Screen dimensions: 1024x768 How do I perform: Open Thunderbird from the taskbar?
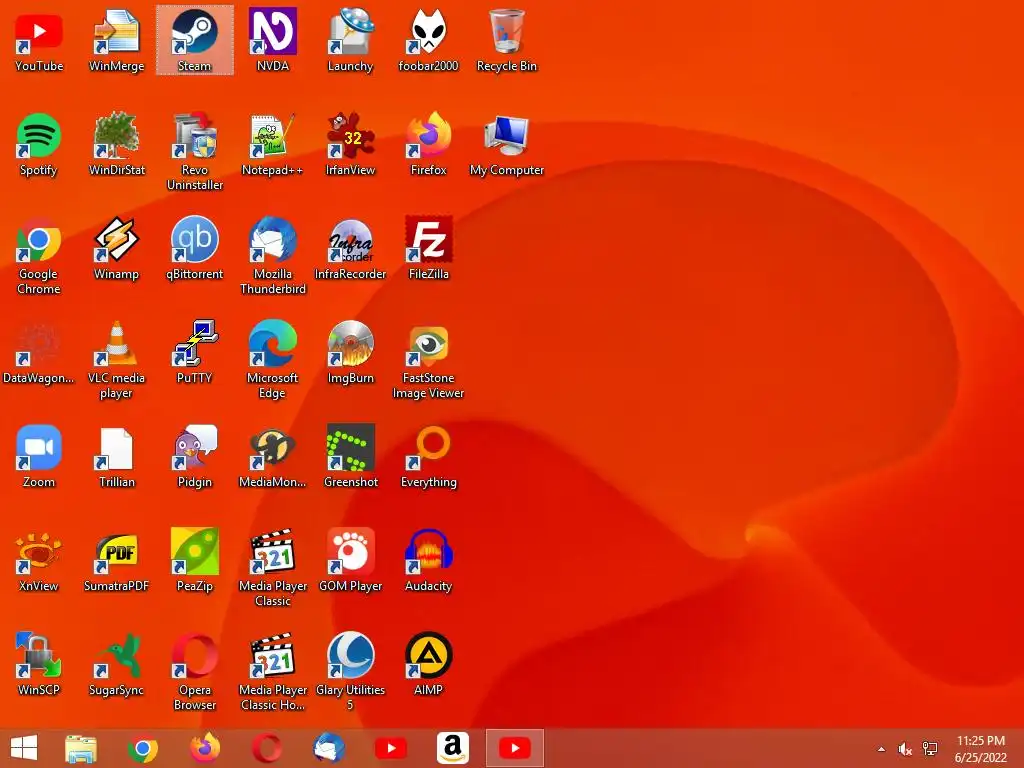329,748
